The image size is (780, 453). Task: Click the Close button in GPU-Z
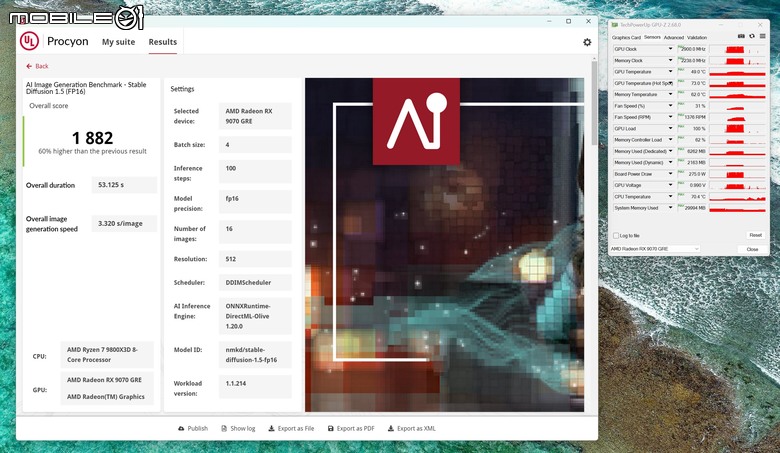(x=752, y=249)
